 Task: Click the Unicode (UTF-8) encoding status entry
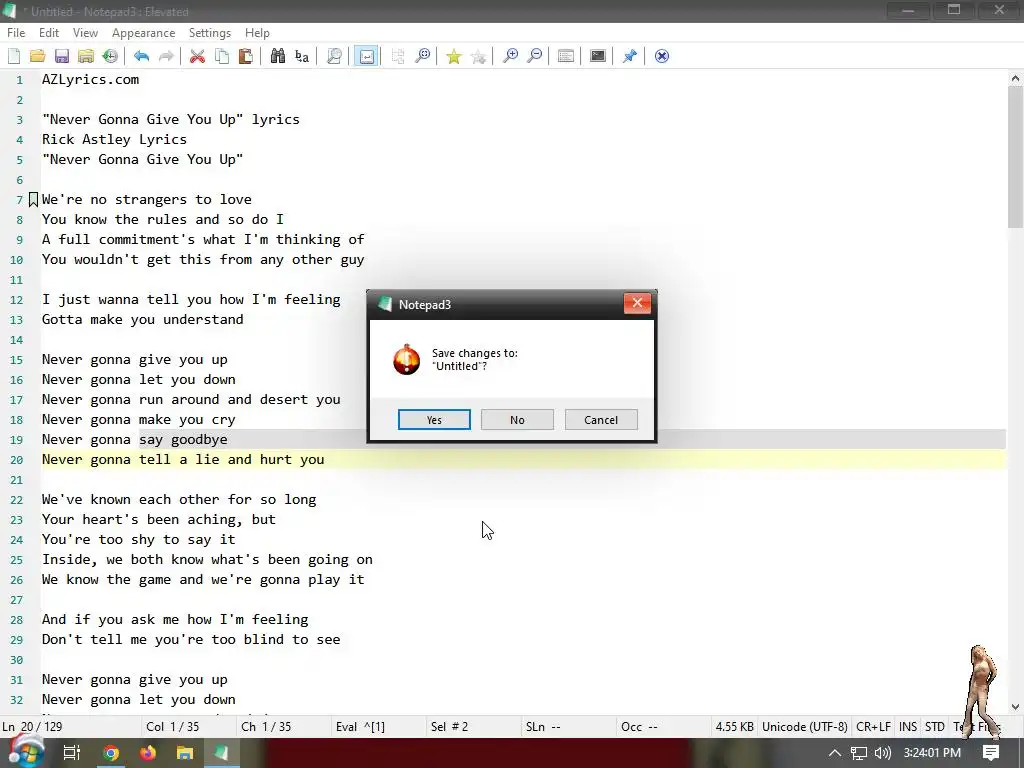pyautogui.click(x=805, y=726)
